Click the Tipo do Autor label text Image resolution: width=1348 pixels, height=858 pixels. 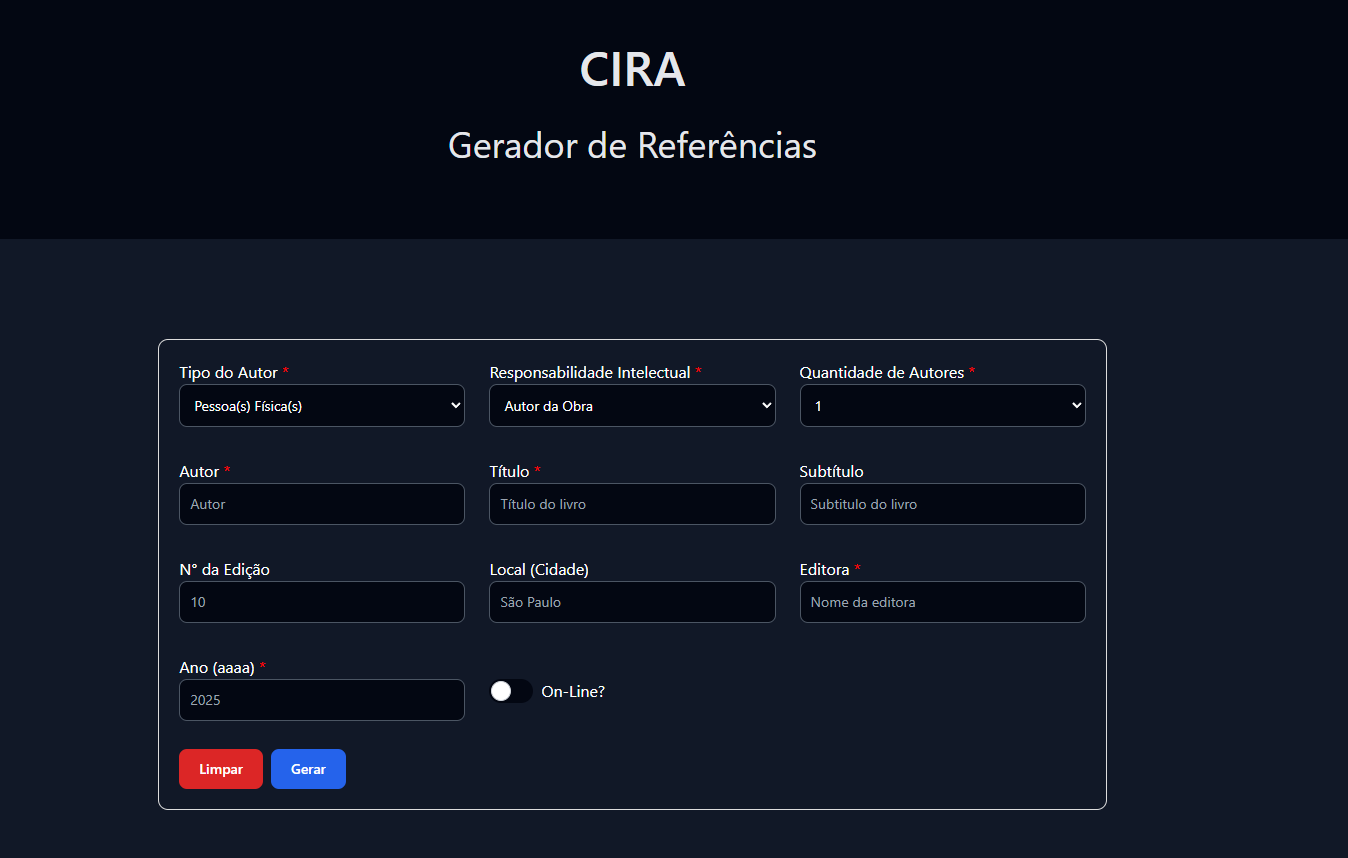228,373
